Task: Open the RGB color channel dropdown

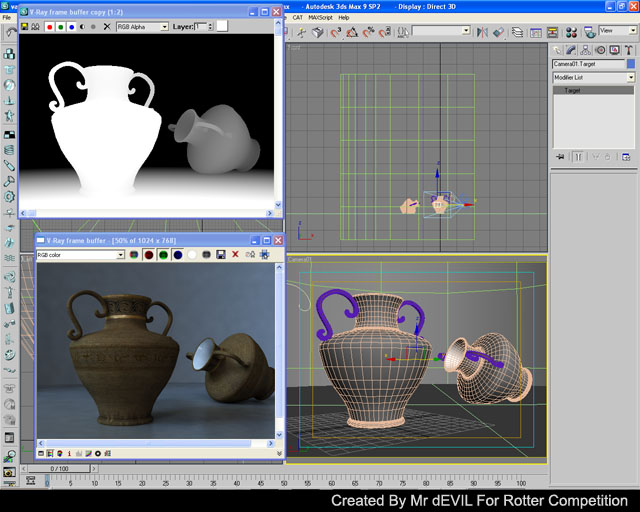Action: coord(80,255)
